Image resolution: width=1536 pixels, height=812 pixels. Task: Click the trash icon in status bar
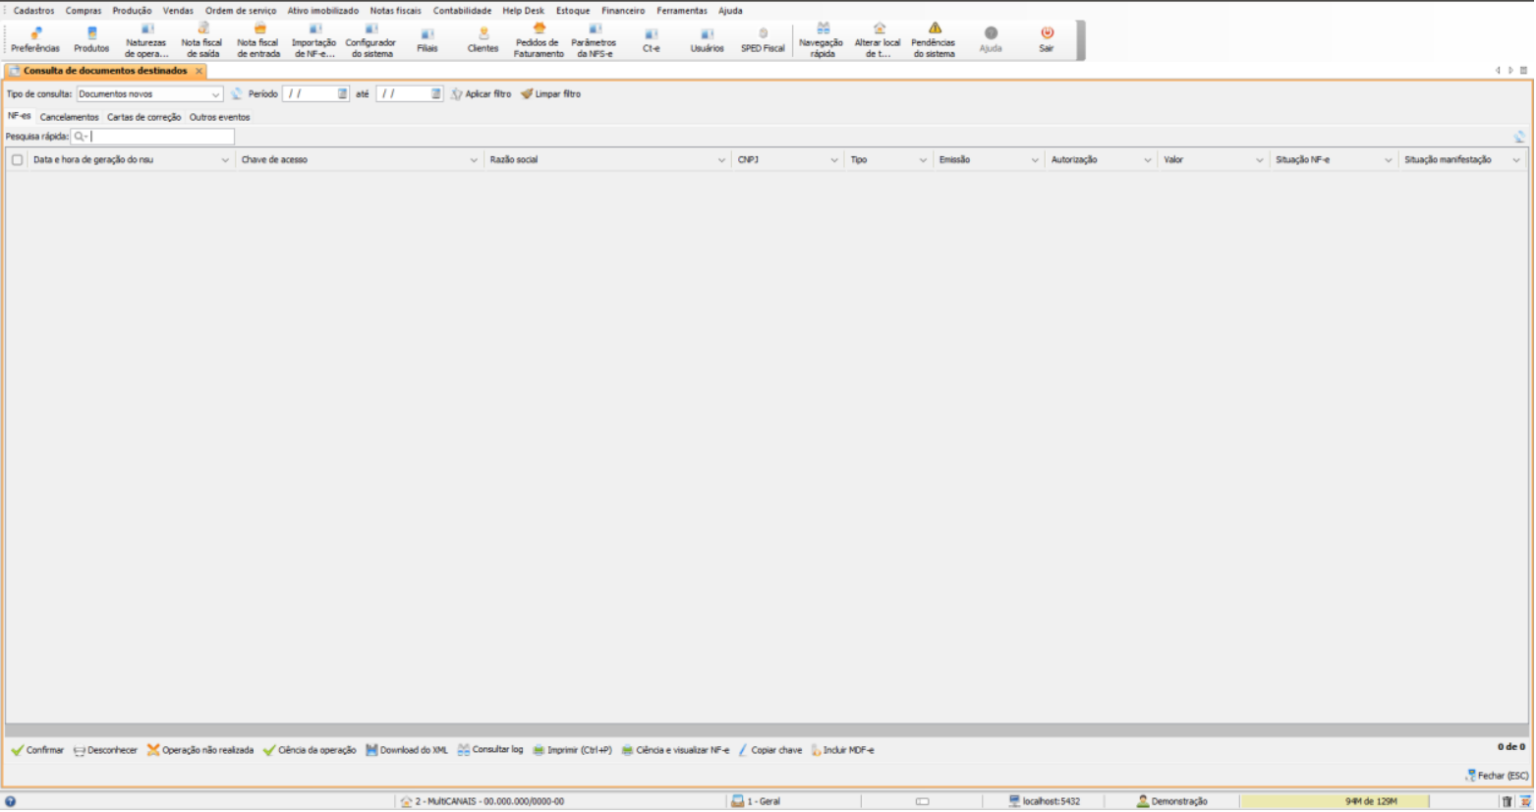point(1507,801)
